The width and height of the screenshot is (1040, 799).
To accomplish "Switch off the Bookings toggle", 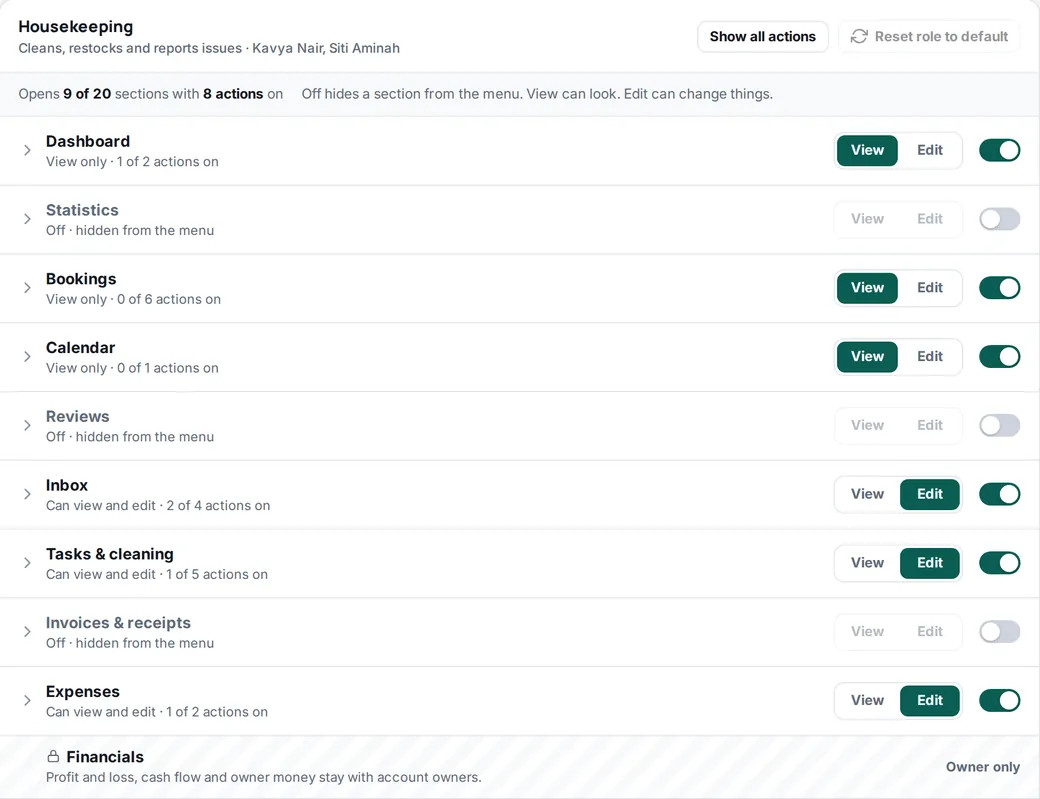I will (1000, 288).
